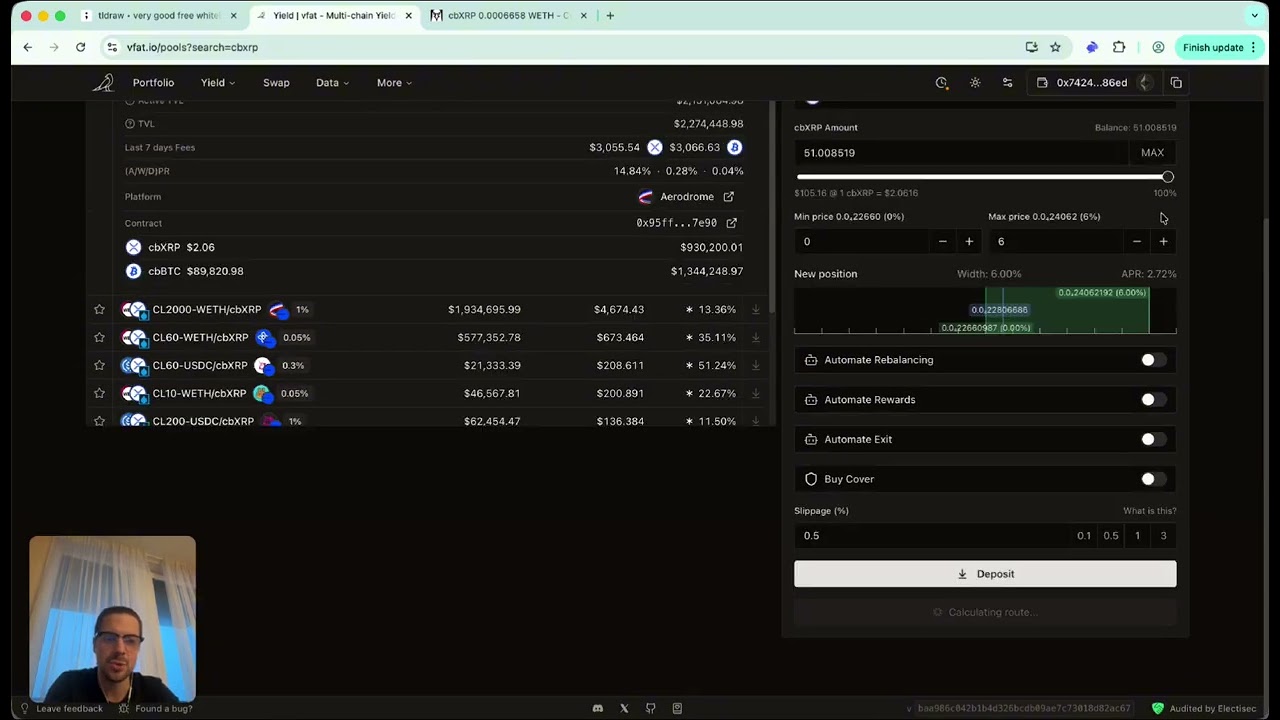Open the Swap page
Screen dimensions: 1280x720
(x=276, y=83)
